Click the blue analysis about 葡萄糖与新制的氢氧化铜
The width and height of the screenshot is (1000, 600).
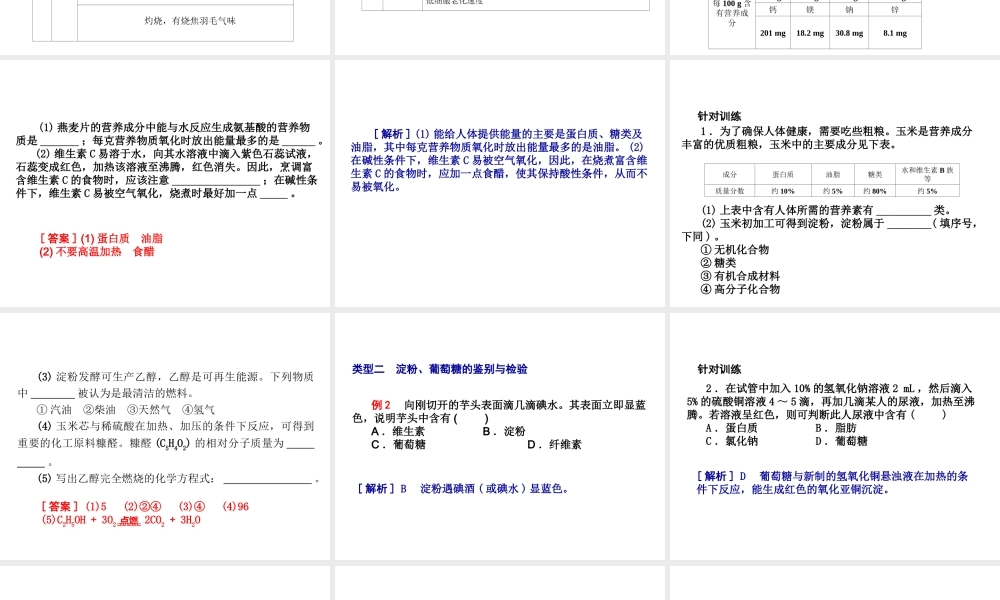pyautogui.click(x=832, y=483)
